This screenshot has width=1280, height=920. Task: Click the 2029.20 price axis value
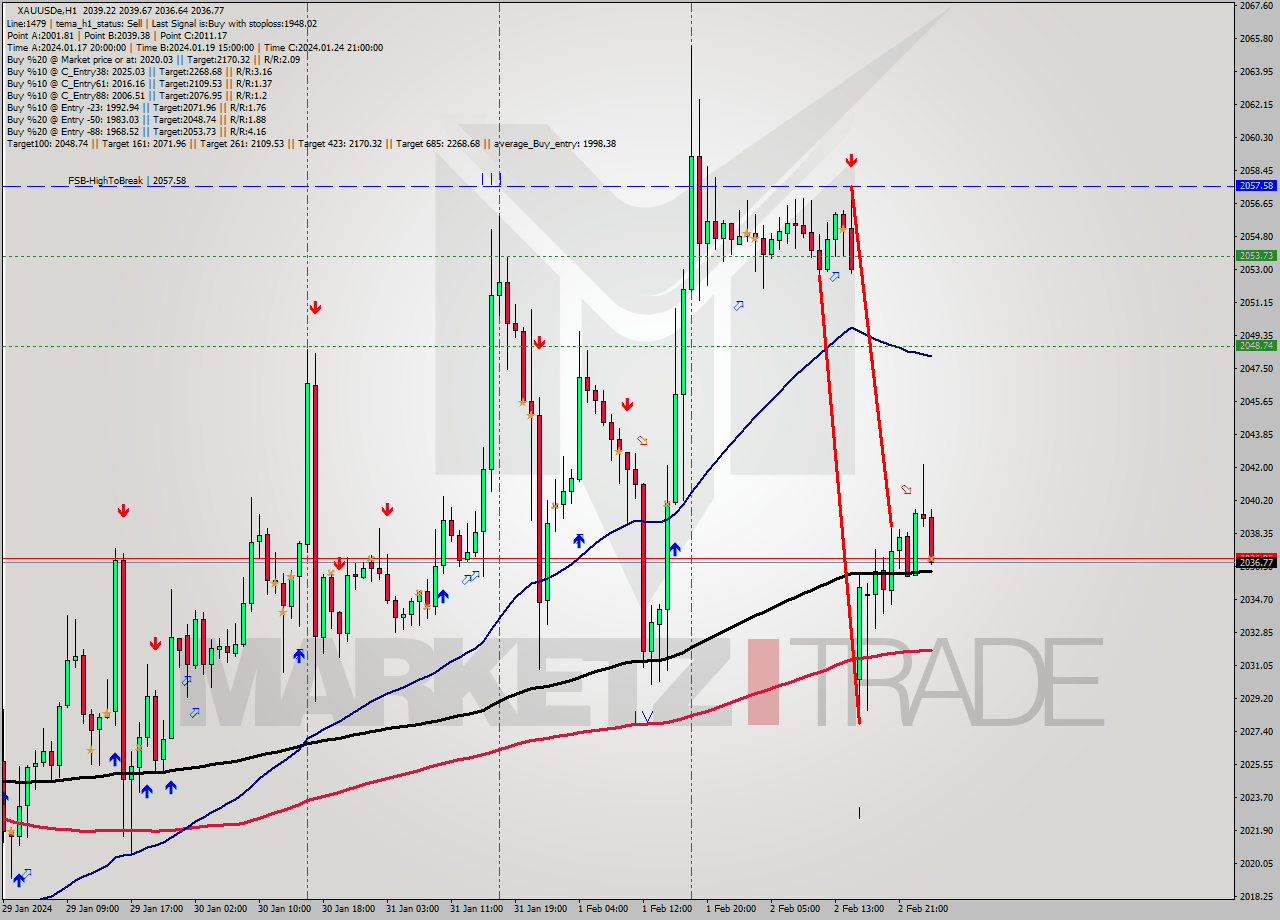coord(1255,699)
